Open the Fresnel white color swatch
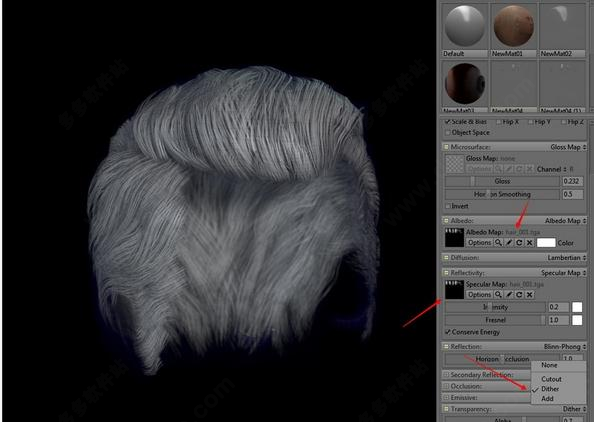The width and height of the screenshot is (594, 422). [x=577, y=320]
